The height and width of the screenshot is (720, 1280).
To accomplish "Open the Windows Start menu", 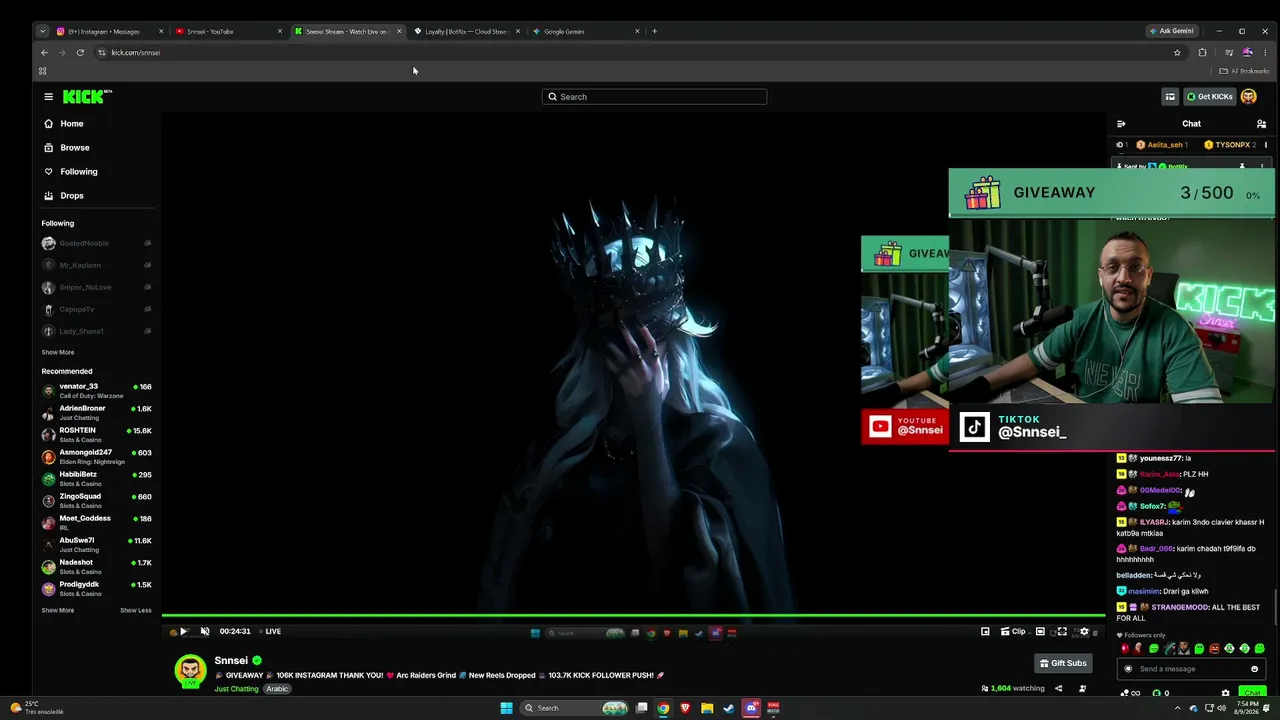I will (x=506, y=708).
